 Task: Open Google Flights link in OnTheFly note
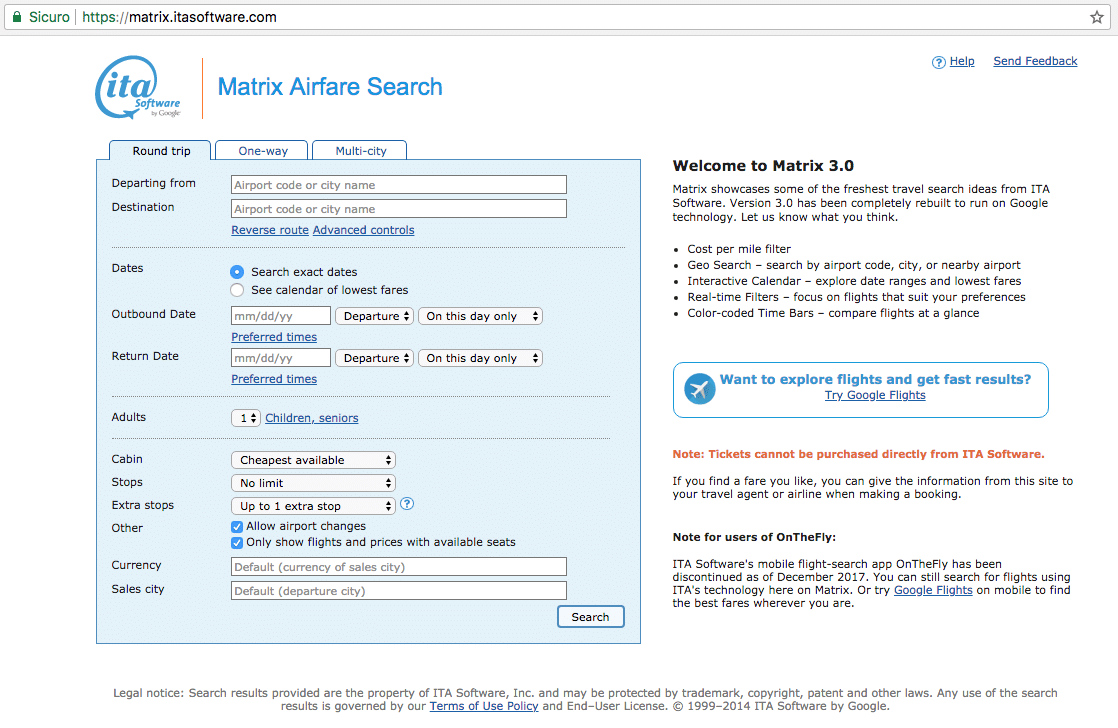[x=933, y=590]
